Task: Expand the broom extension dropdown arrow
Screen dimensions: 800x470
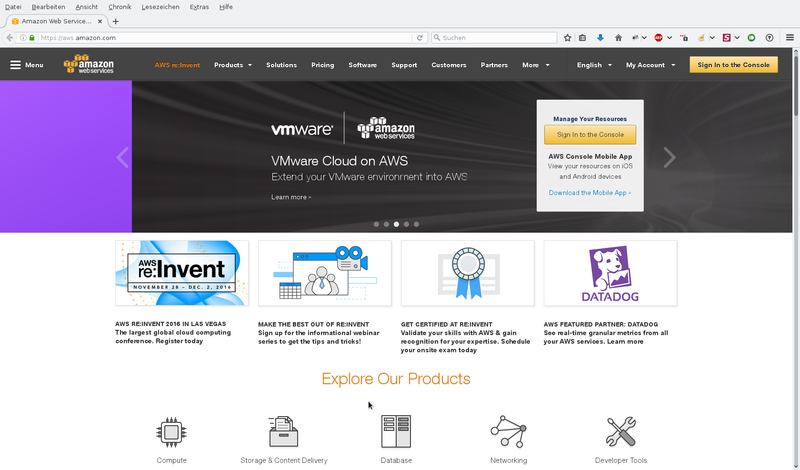Action: click(712, 38)
